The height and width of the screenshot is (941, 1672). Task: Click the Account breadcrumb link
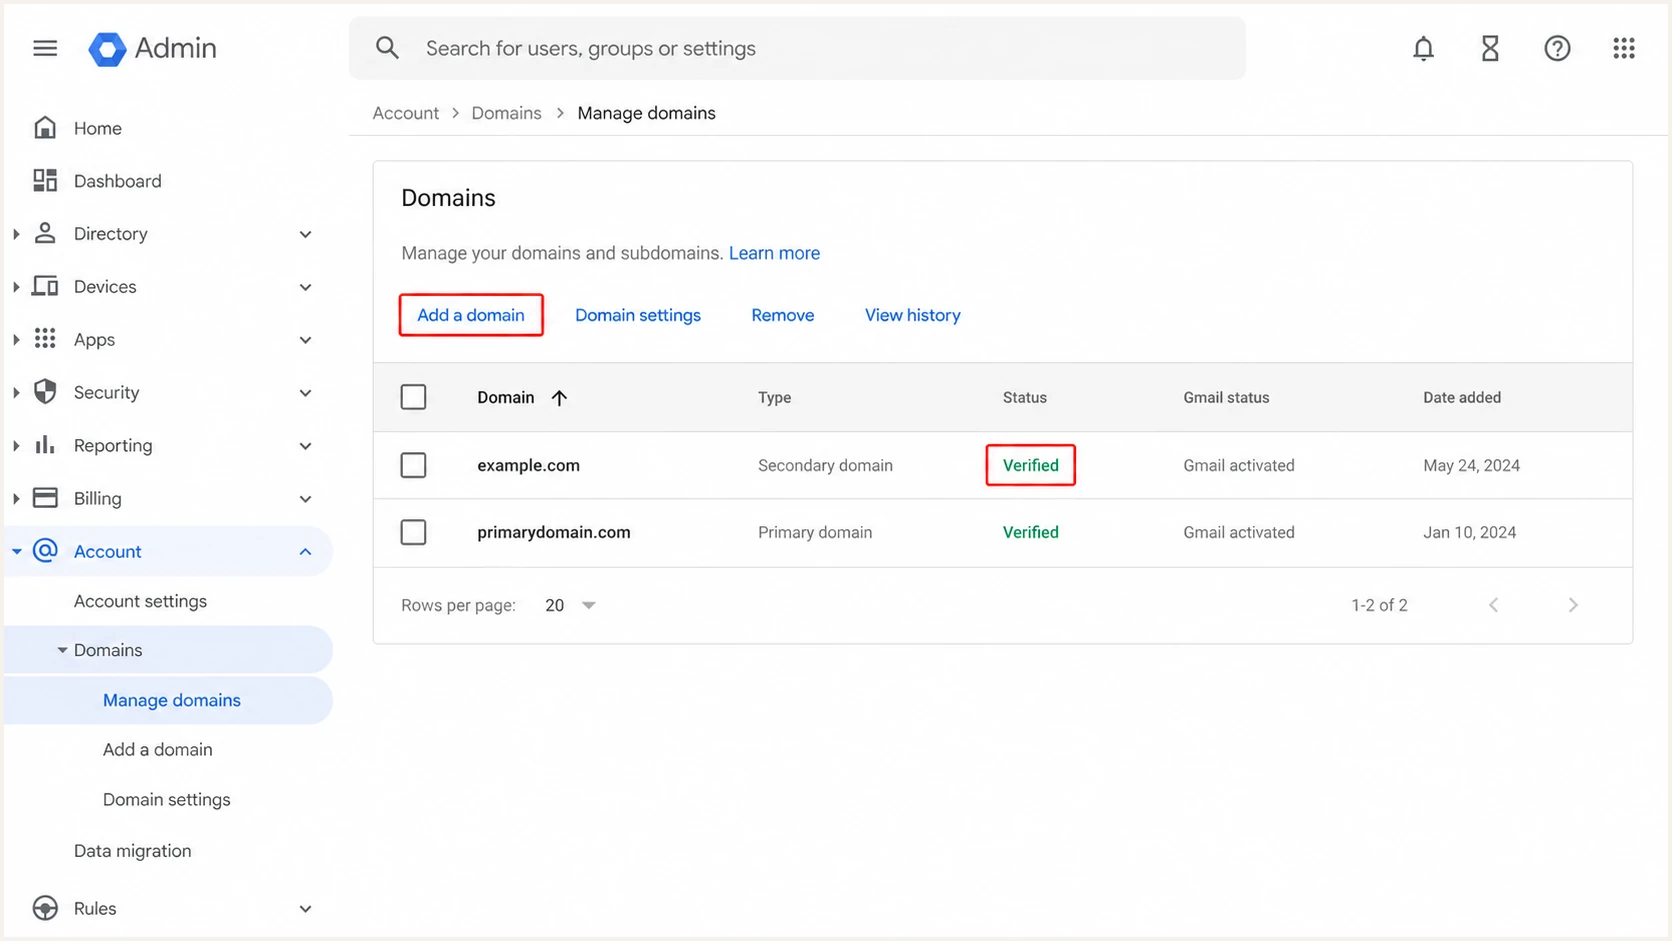406,113
